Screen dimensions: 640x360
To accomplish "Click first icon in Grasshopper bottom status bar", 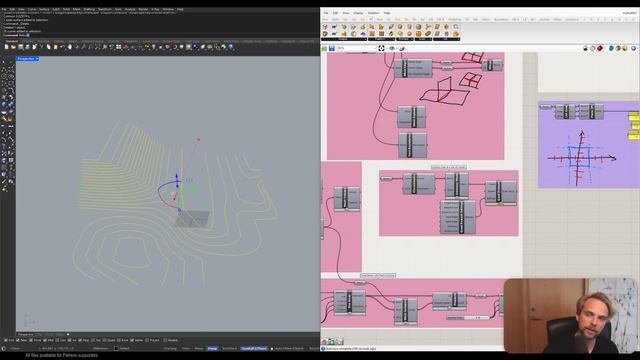I will point(324,341).
